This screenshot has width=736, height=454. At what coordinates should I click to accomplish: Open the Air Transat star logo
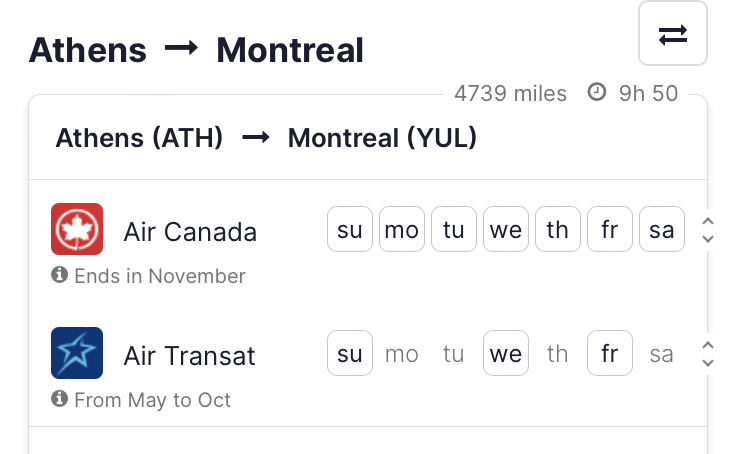coord(77,353)
